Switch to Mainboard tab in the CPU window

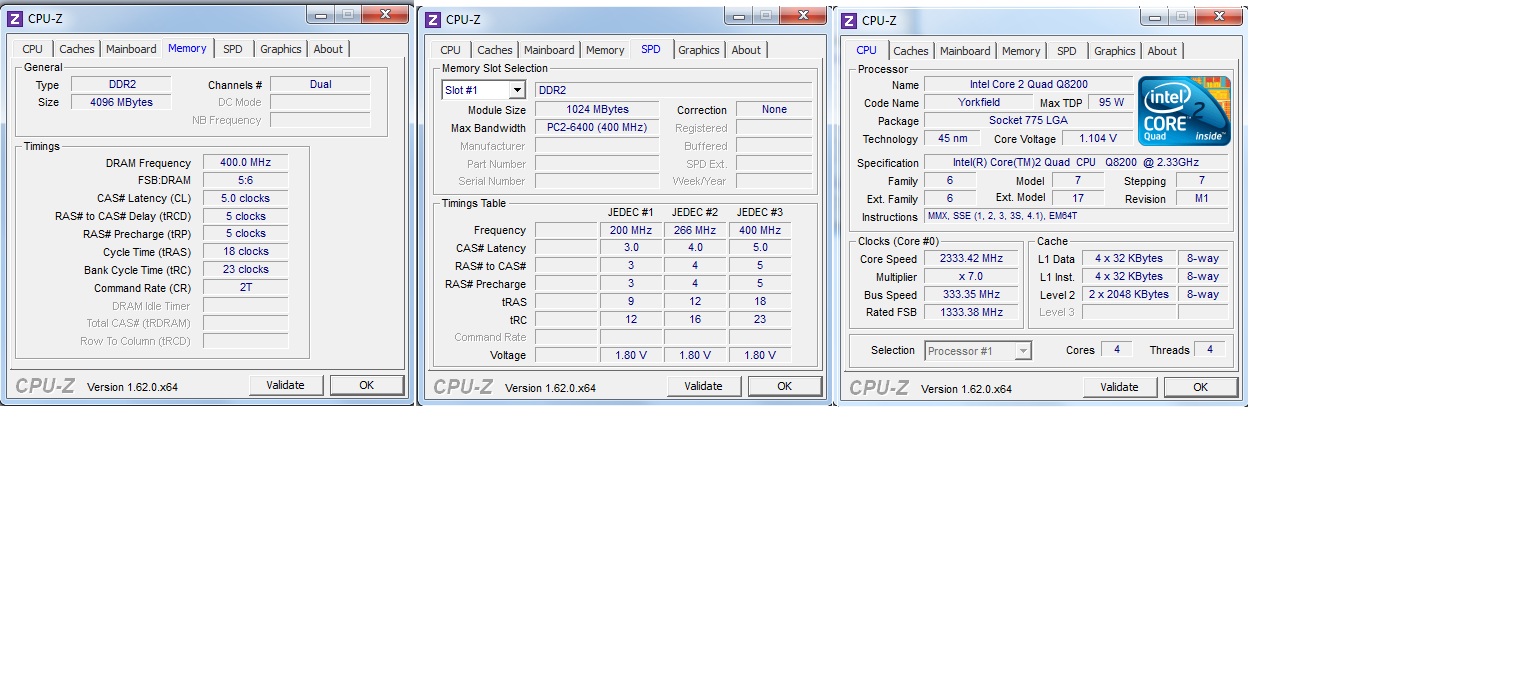coord(966,51)
